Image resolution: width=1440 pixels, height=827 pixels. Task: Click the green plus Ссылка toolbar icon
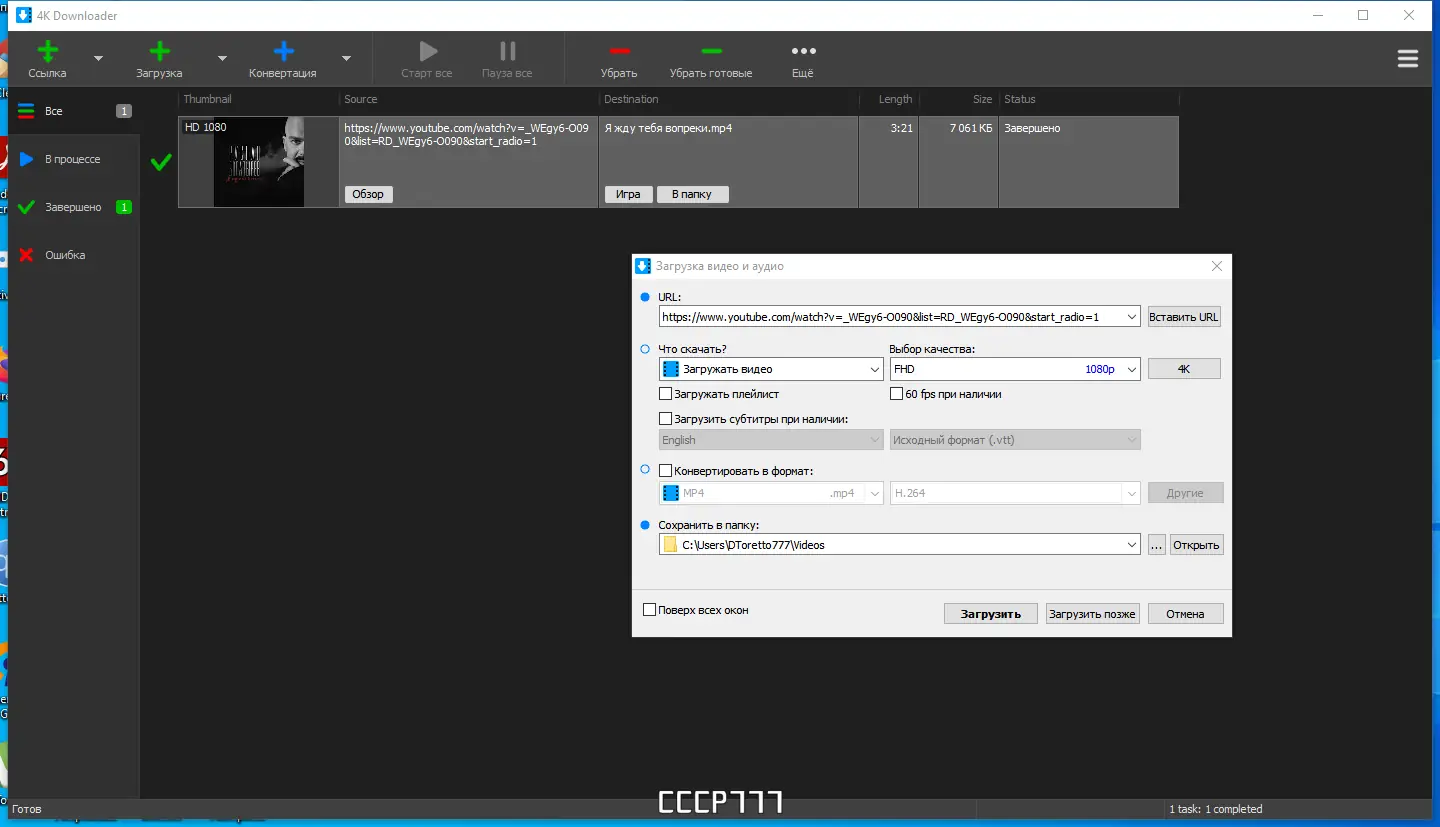(x=47, y=51)
